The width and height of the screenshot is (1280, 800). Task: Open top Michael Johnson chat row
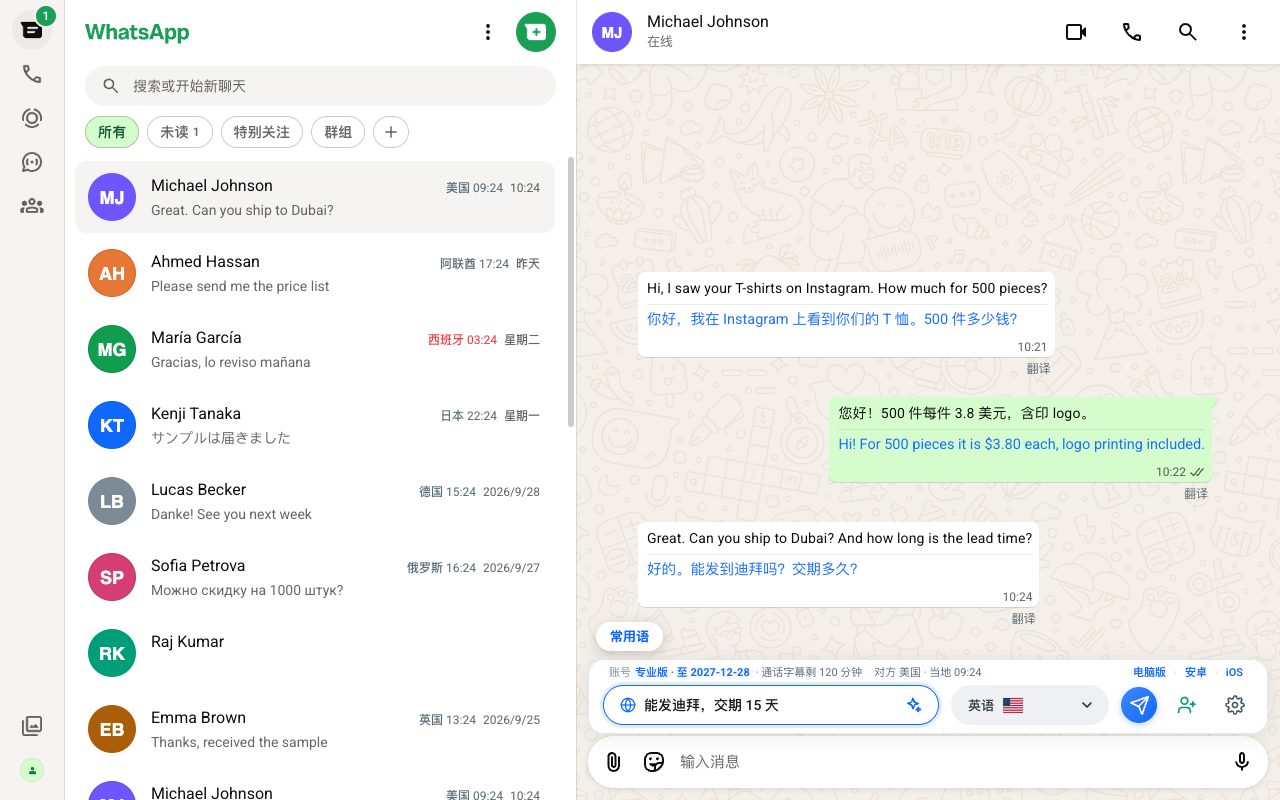point(315,198)
